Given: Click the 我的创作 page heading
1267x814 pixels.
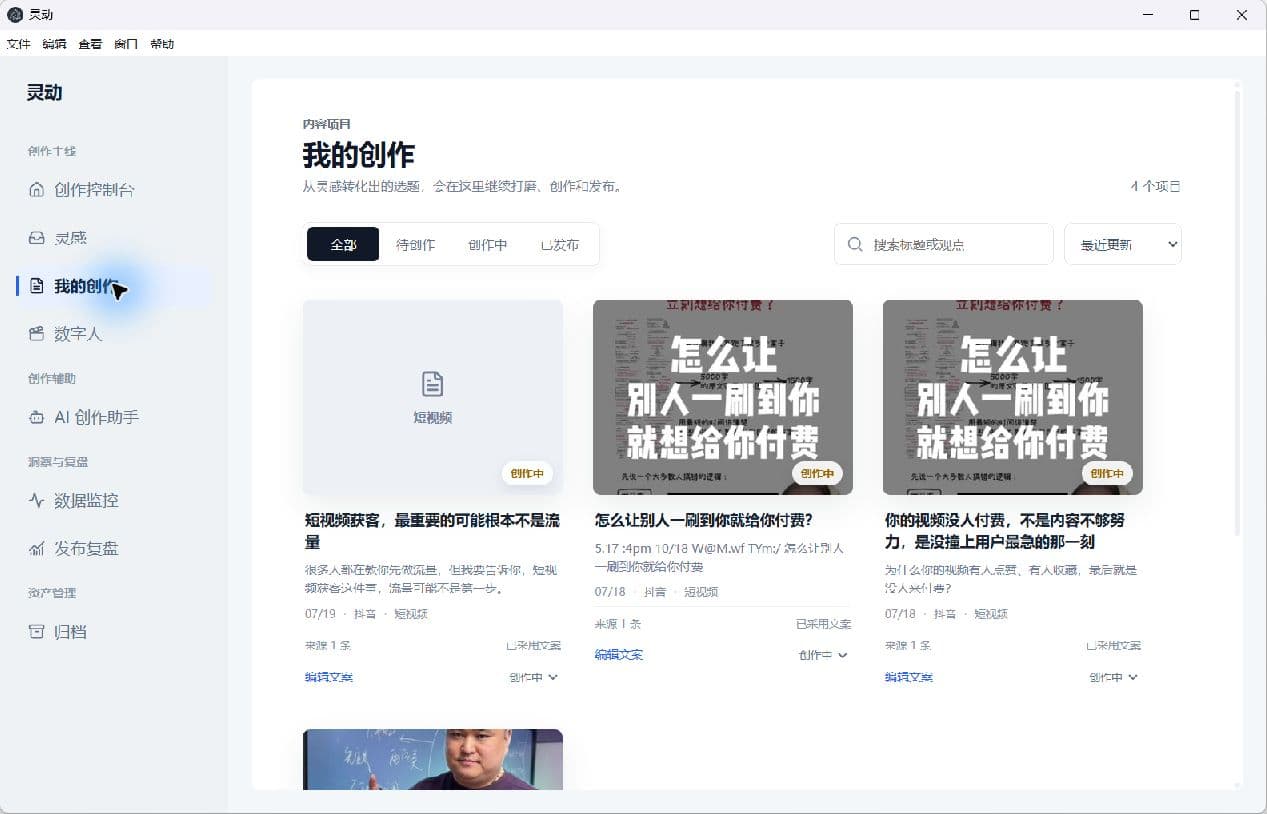Looking at the screenshot, I should (x=359, y=155).
